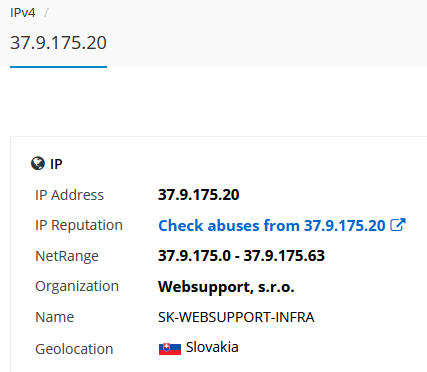Click the Organization field label
The image size is (427, 372).
(x=77, y=286)
